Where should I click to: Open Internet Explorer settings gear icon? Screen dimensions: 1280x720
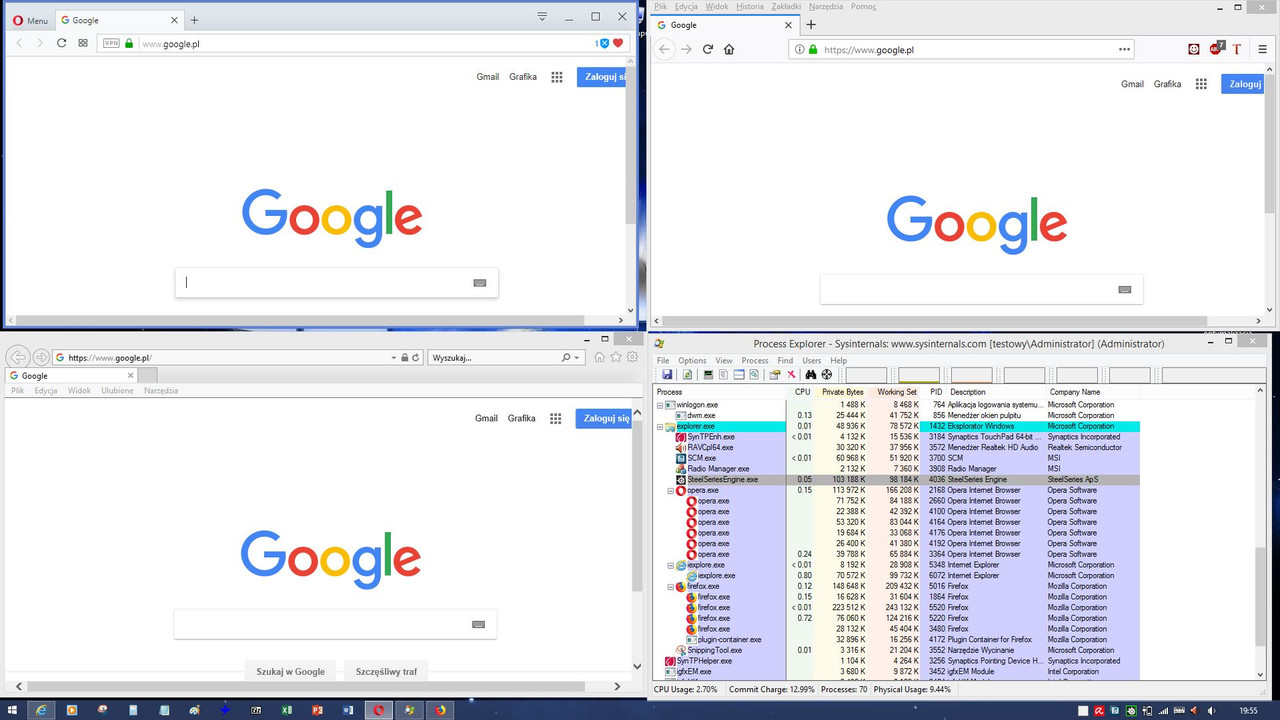pos(633,357)
